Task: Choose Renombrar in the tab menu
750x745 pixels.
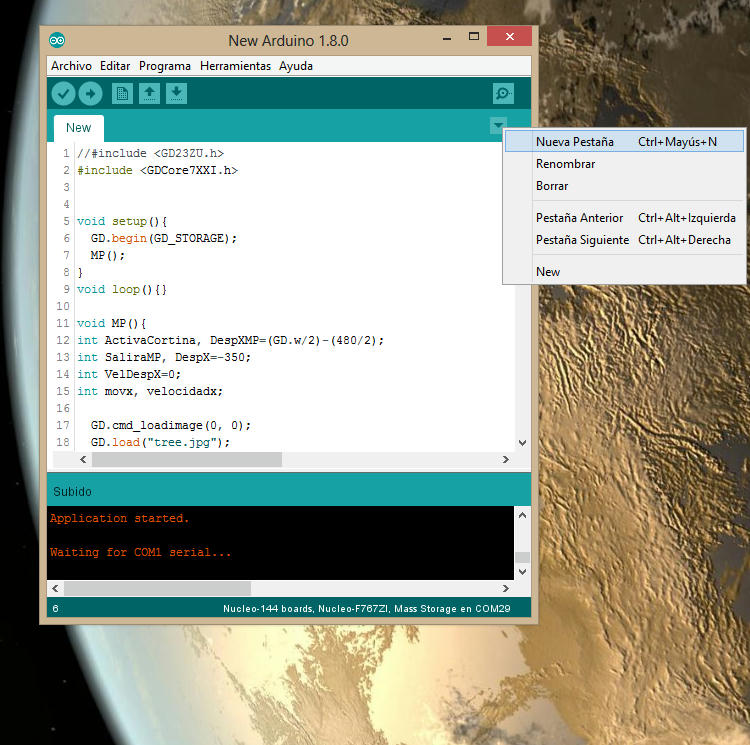Action: [624, 164]
